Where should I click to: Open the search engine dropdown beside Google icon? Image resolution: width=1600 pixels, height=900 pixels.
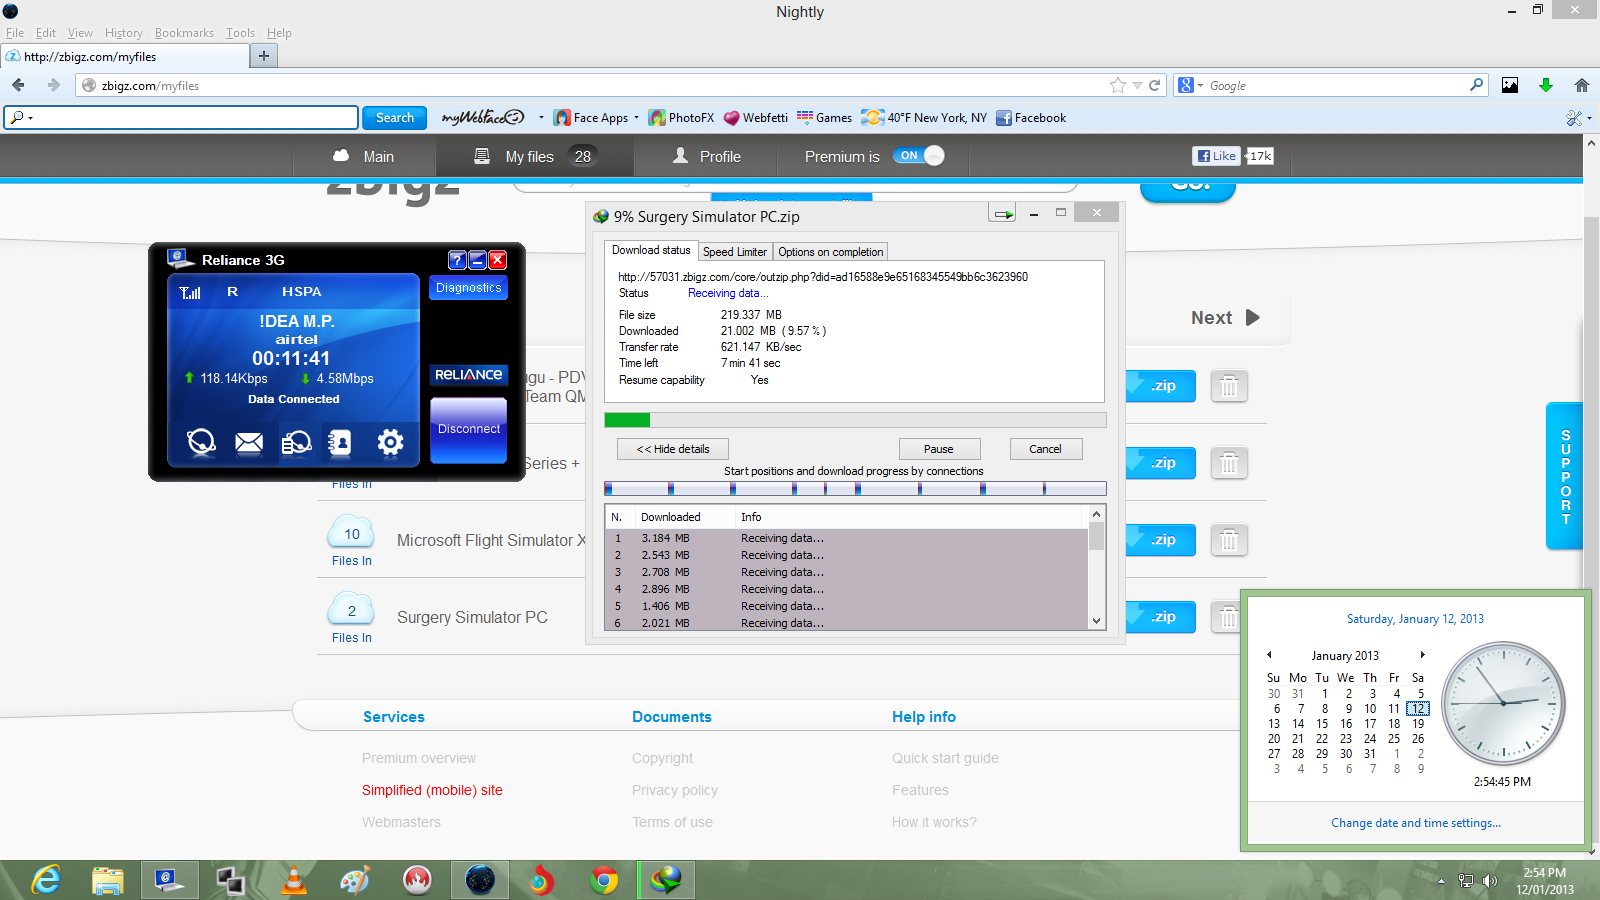(1200, 86)
